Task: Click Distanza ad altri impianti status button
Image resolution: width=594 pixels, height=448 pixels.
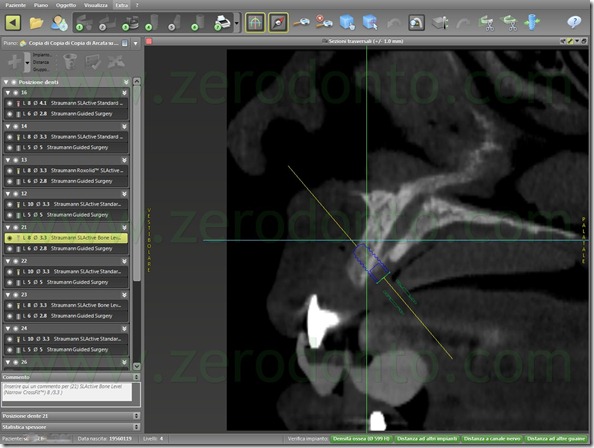Action: [x=427, y=439]
